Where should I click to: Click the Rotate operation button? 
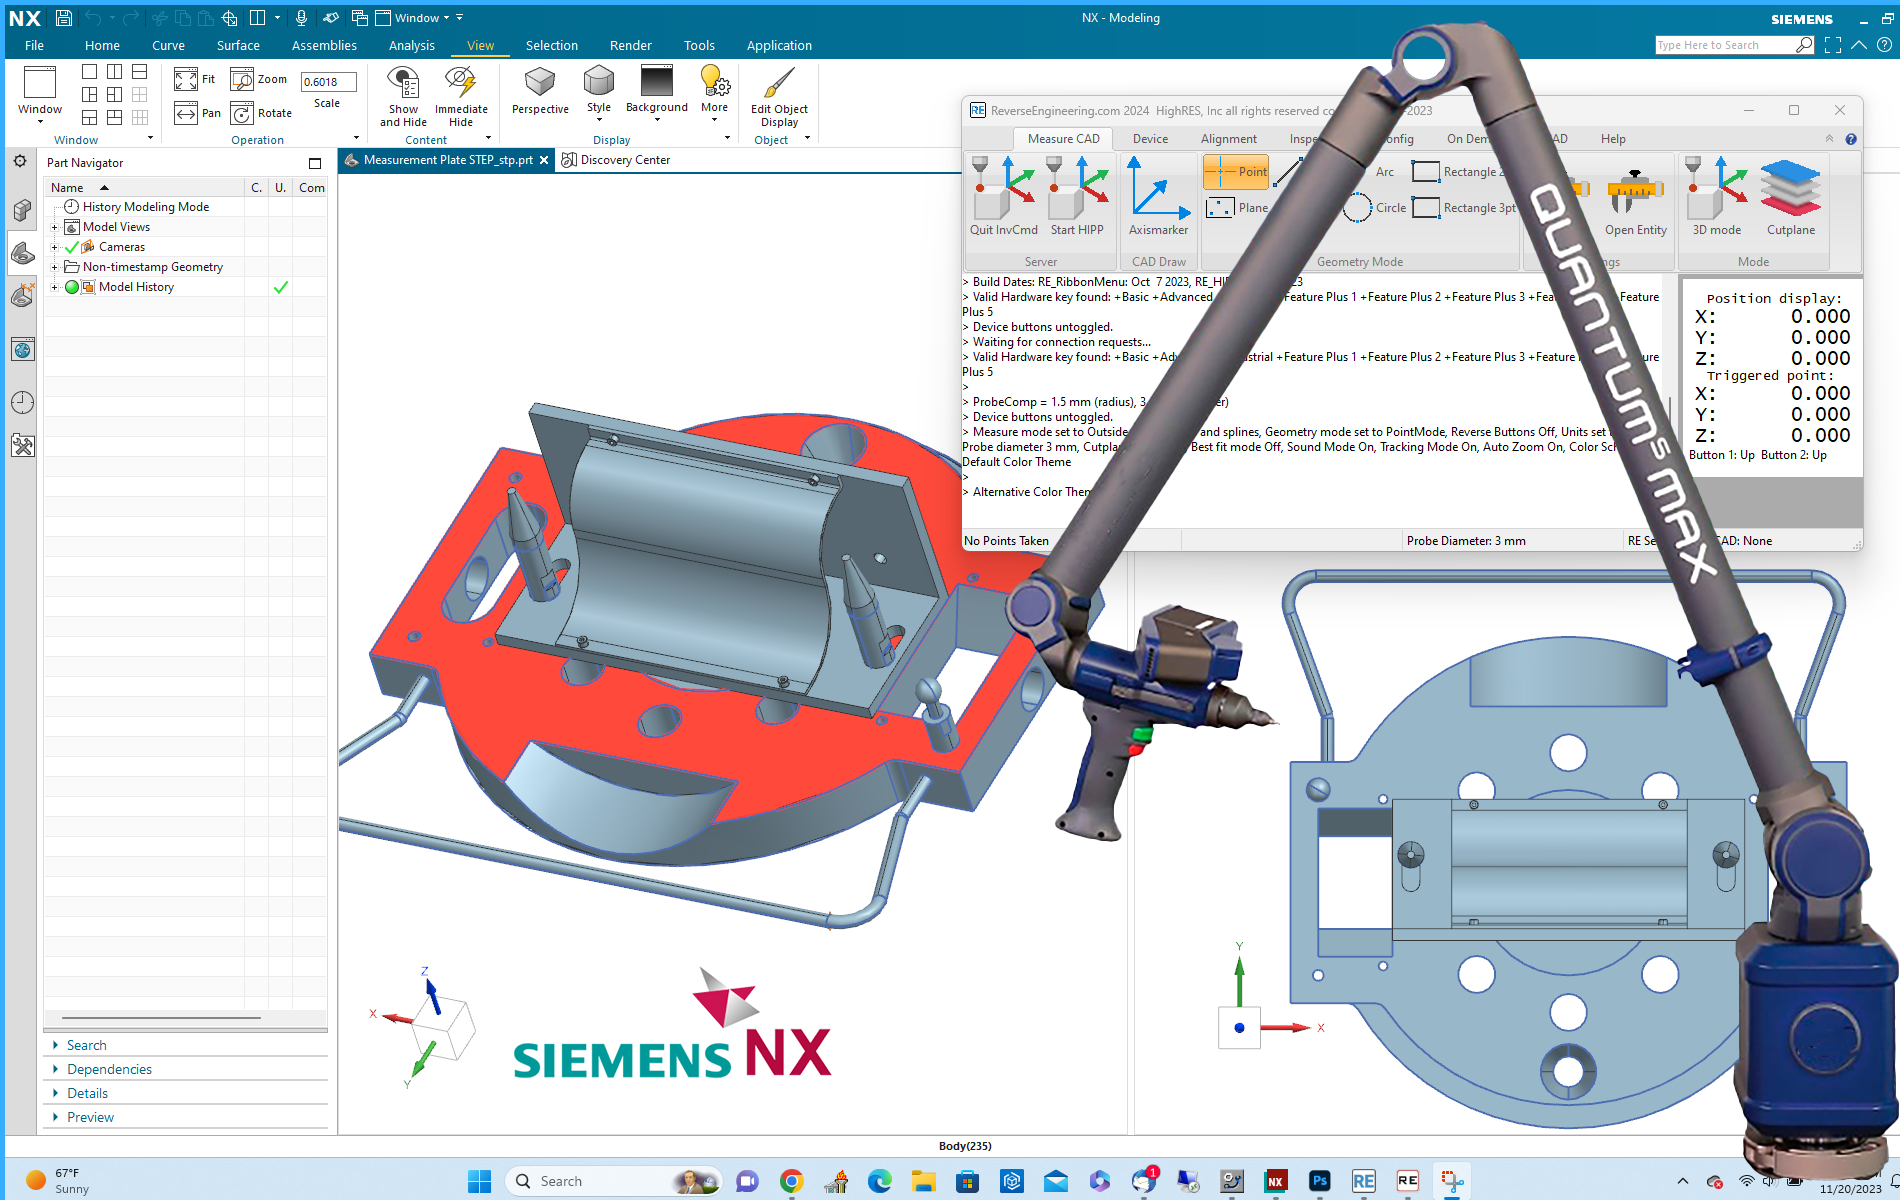262,113
